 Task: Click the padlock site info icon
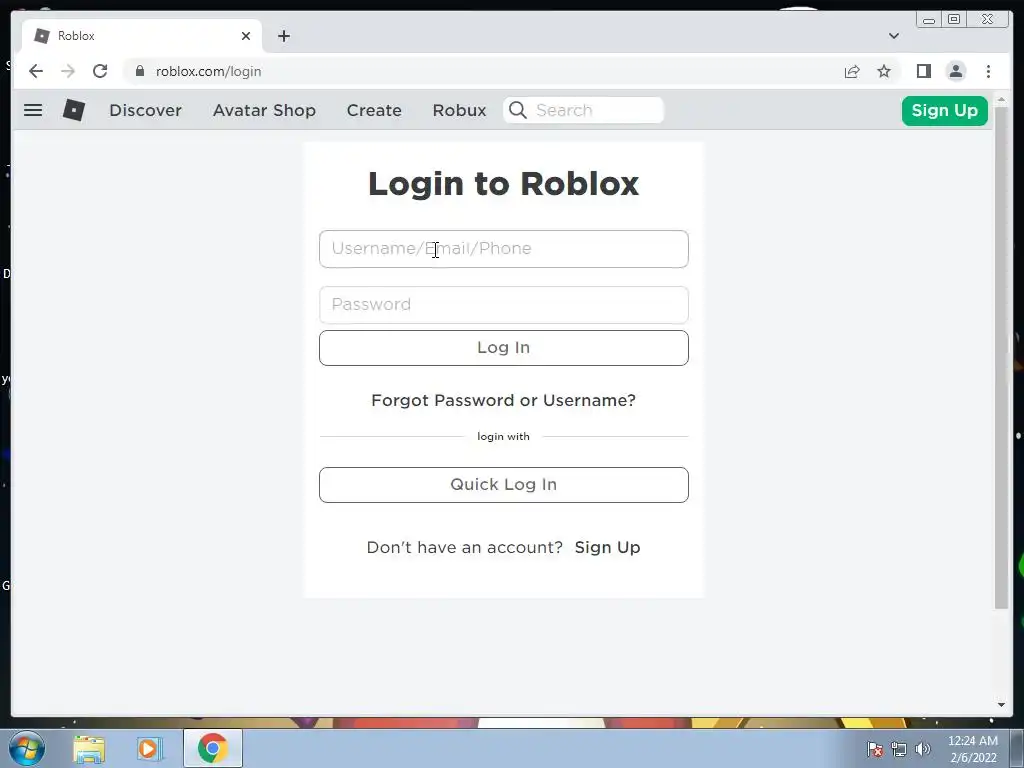pyautogui.click(x=140, y=71)
